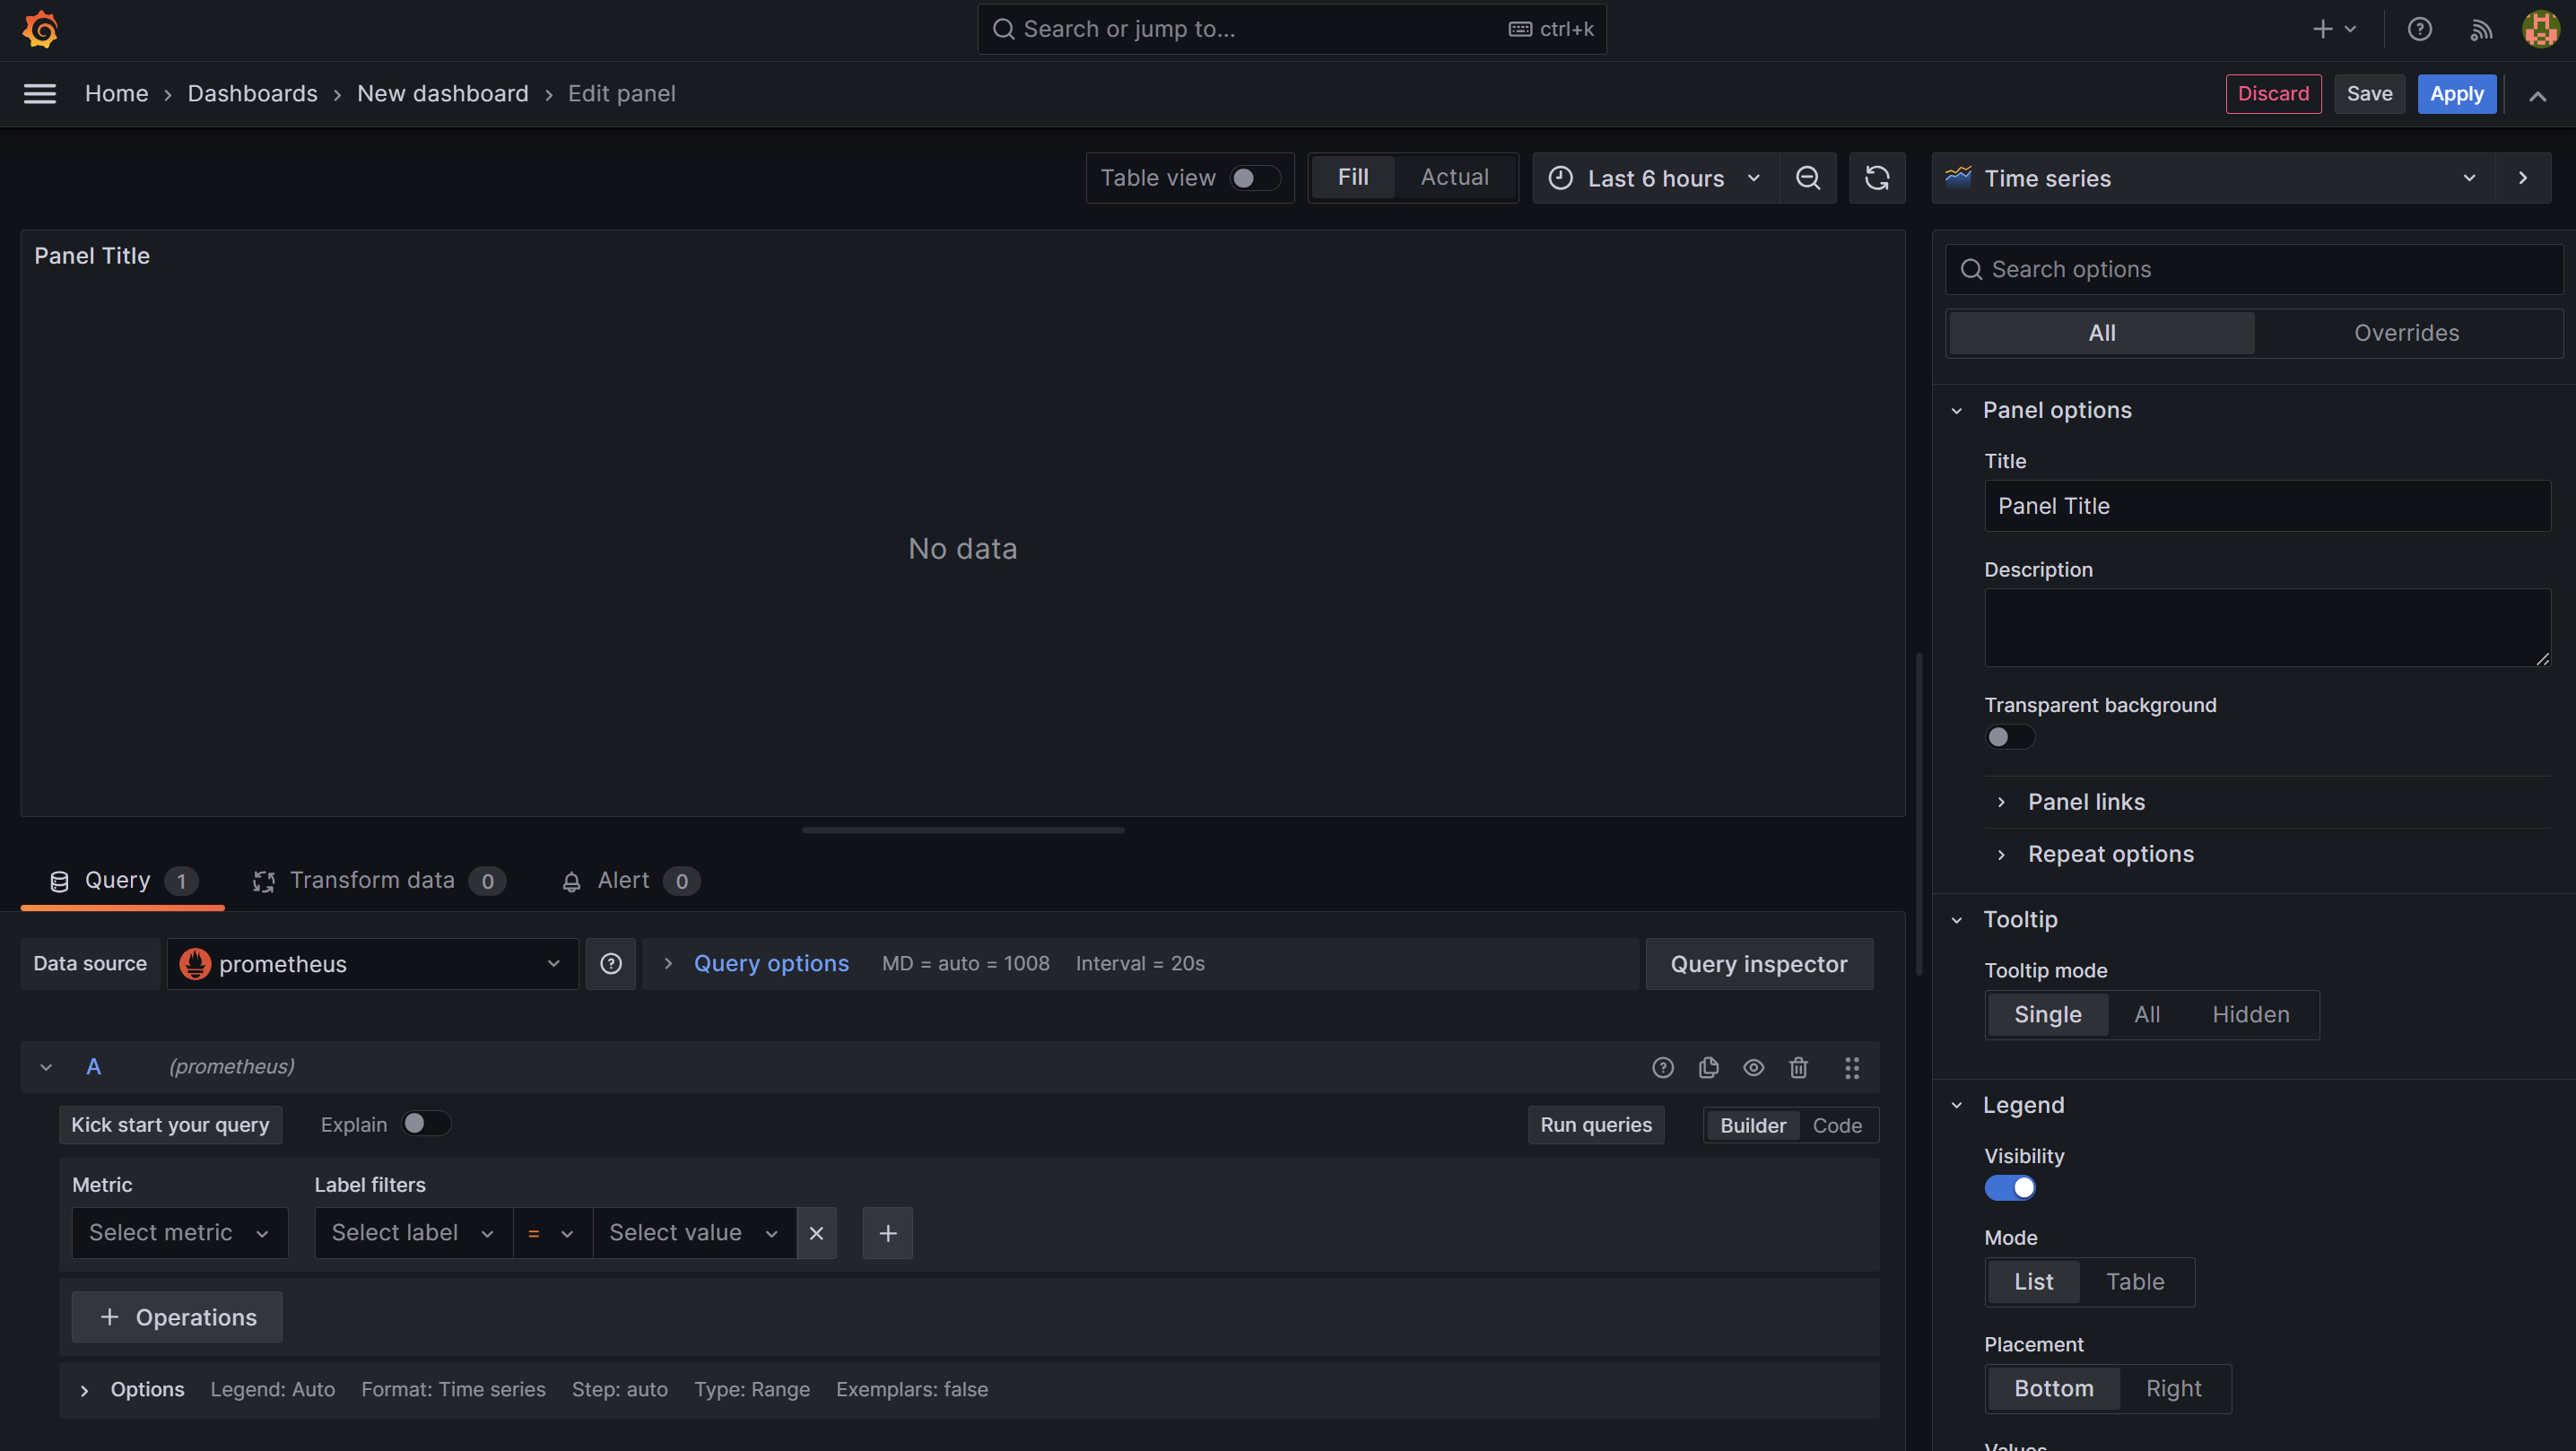Screen dimensions: 2576x1451
Task: Open the Select metric dropdown
Action: (179, 1233)
